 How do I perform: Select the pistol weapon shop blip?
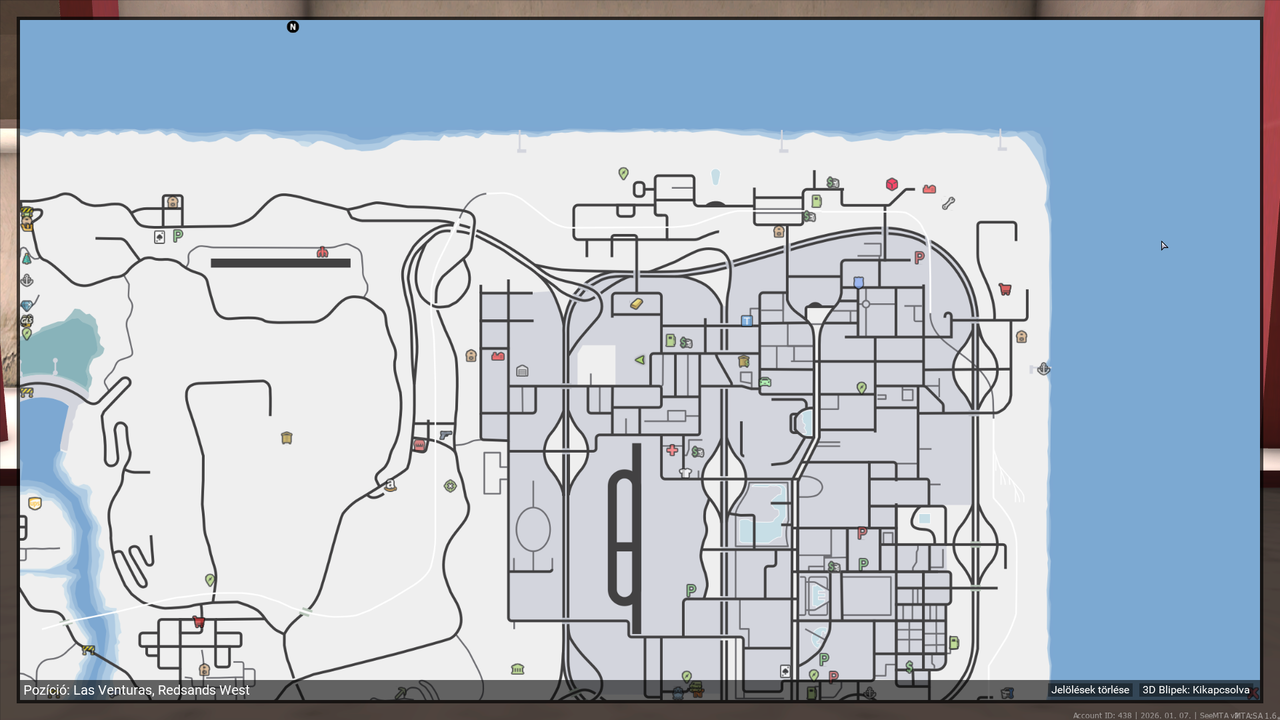(445, 435)
